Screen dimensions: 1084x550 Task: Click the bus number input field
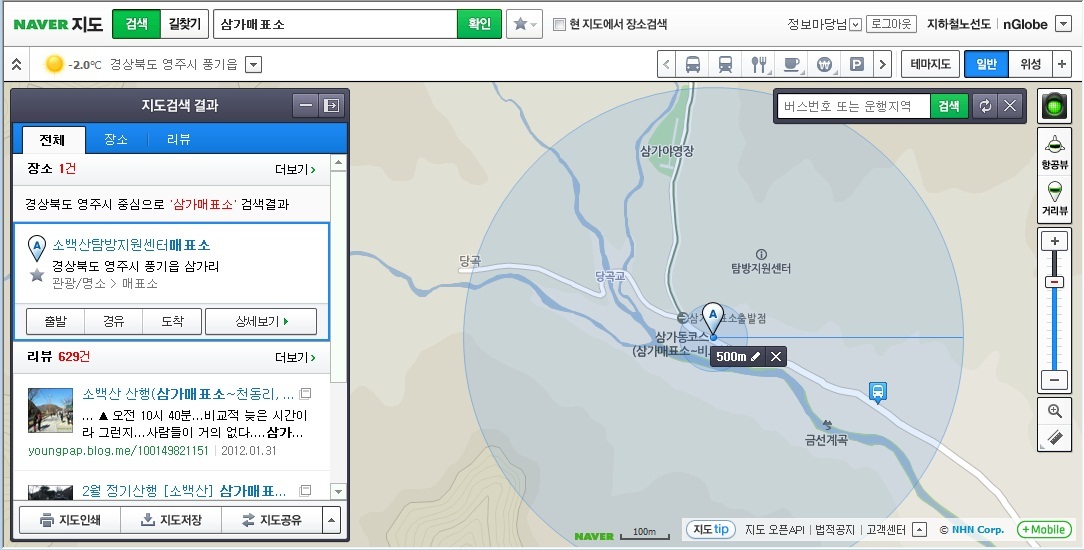[x=854, y=106]
